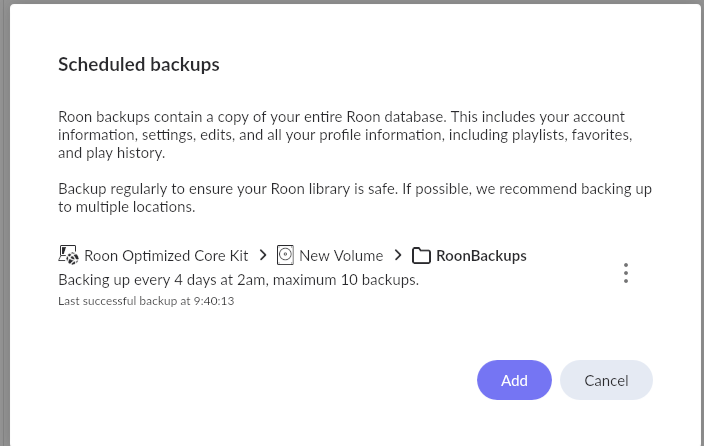Screen dimensions: 704x446
Task: Click the dimmed background left of dialog
Action: 4,225
